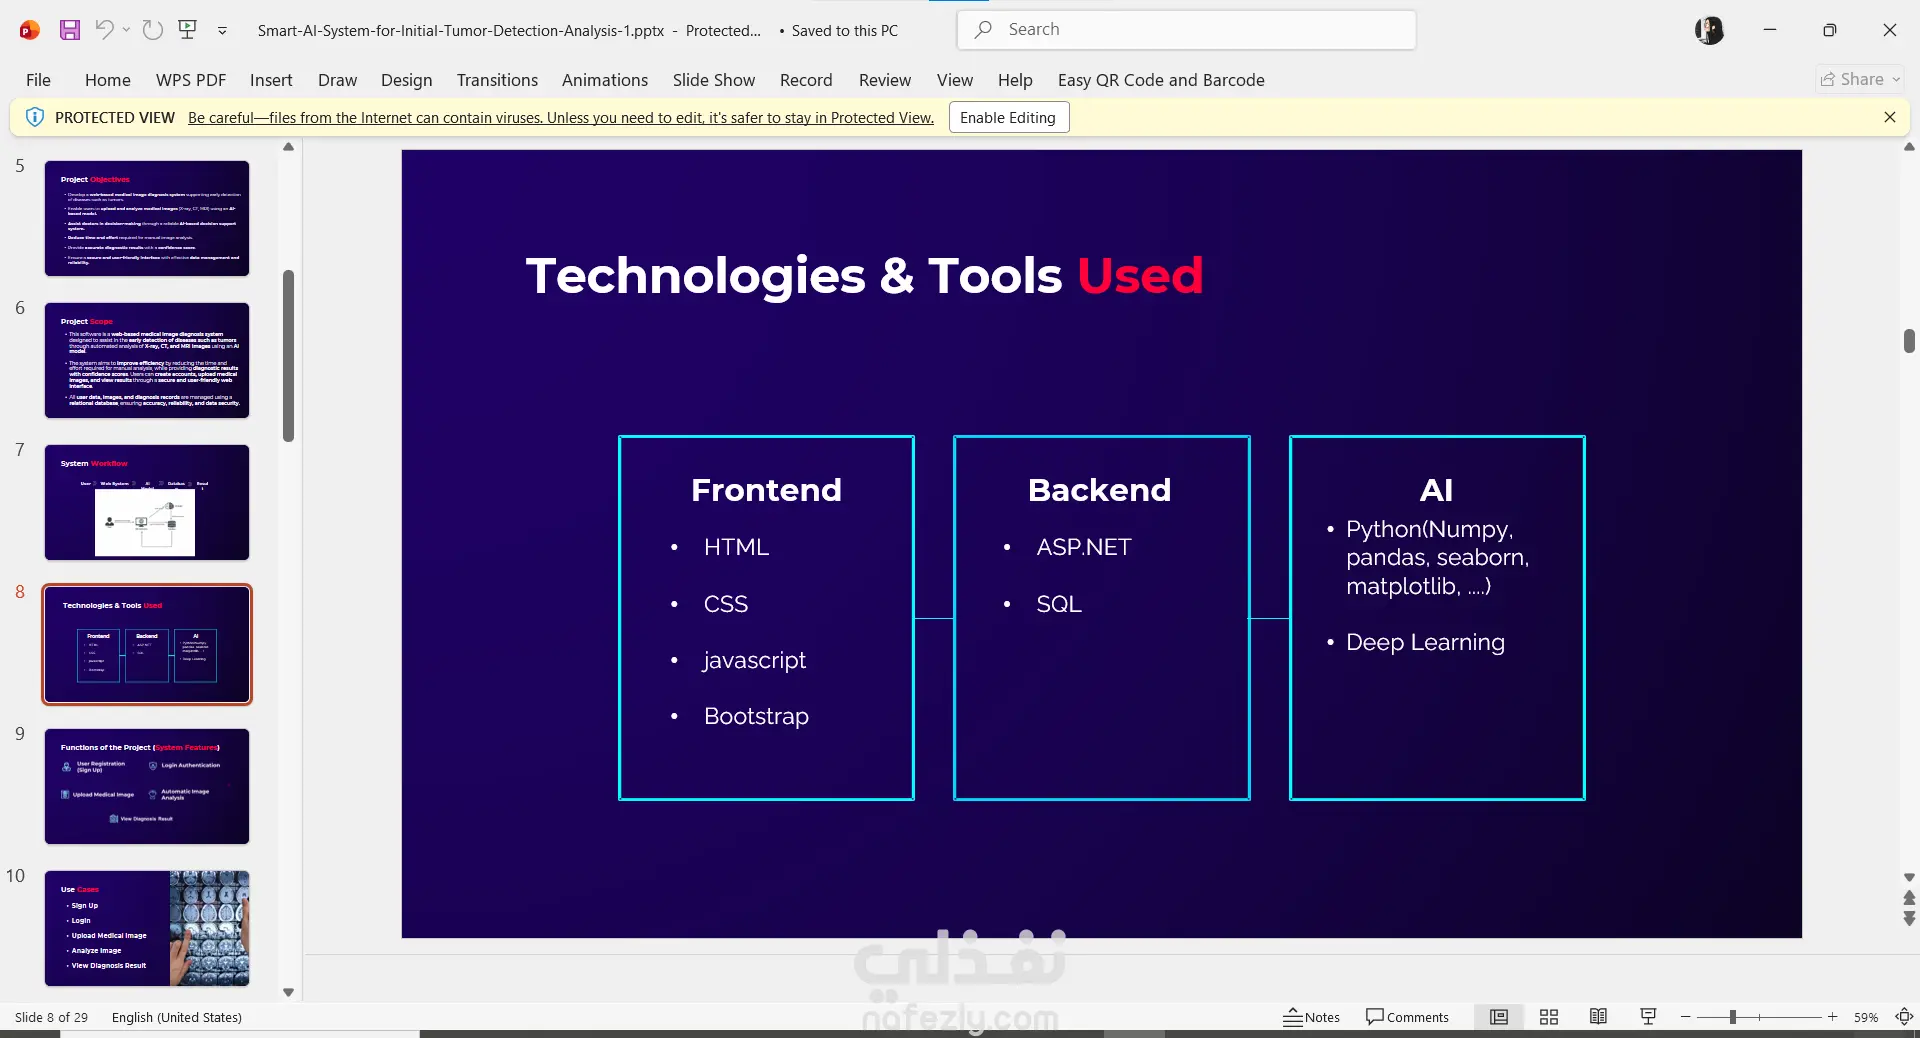Click the Deep Learning bullet text
This screenshot has height=1038, width=1920.
click(1425, 642)
